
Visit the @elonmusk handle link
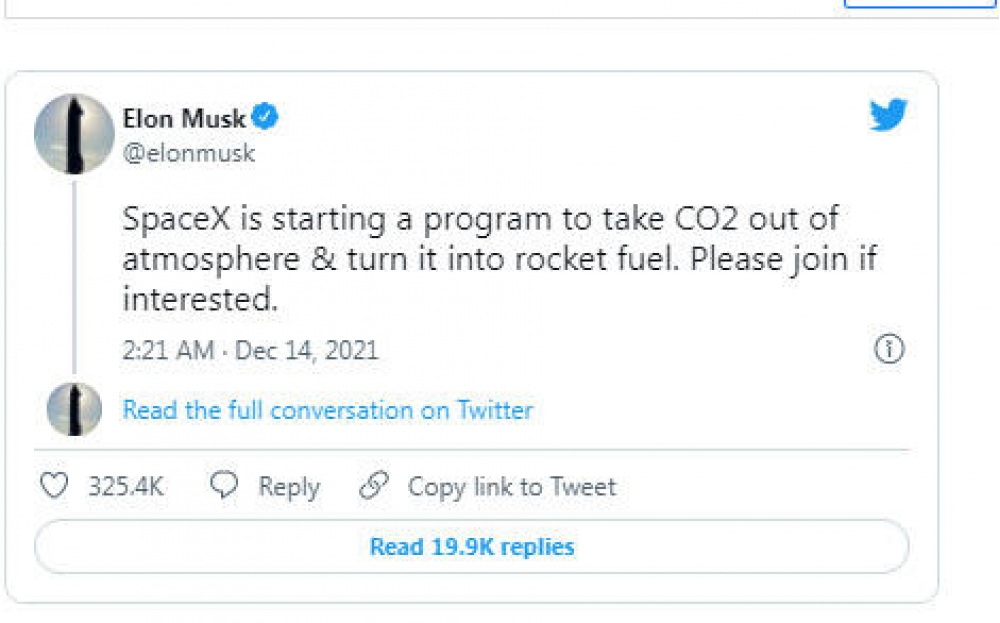point(189,153)
